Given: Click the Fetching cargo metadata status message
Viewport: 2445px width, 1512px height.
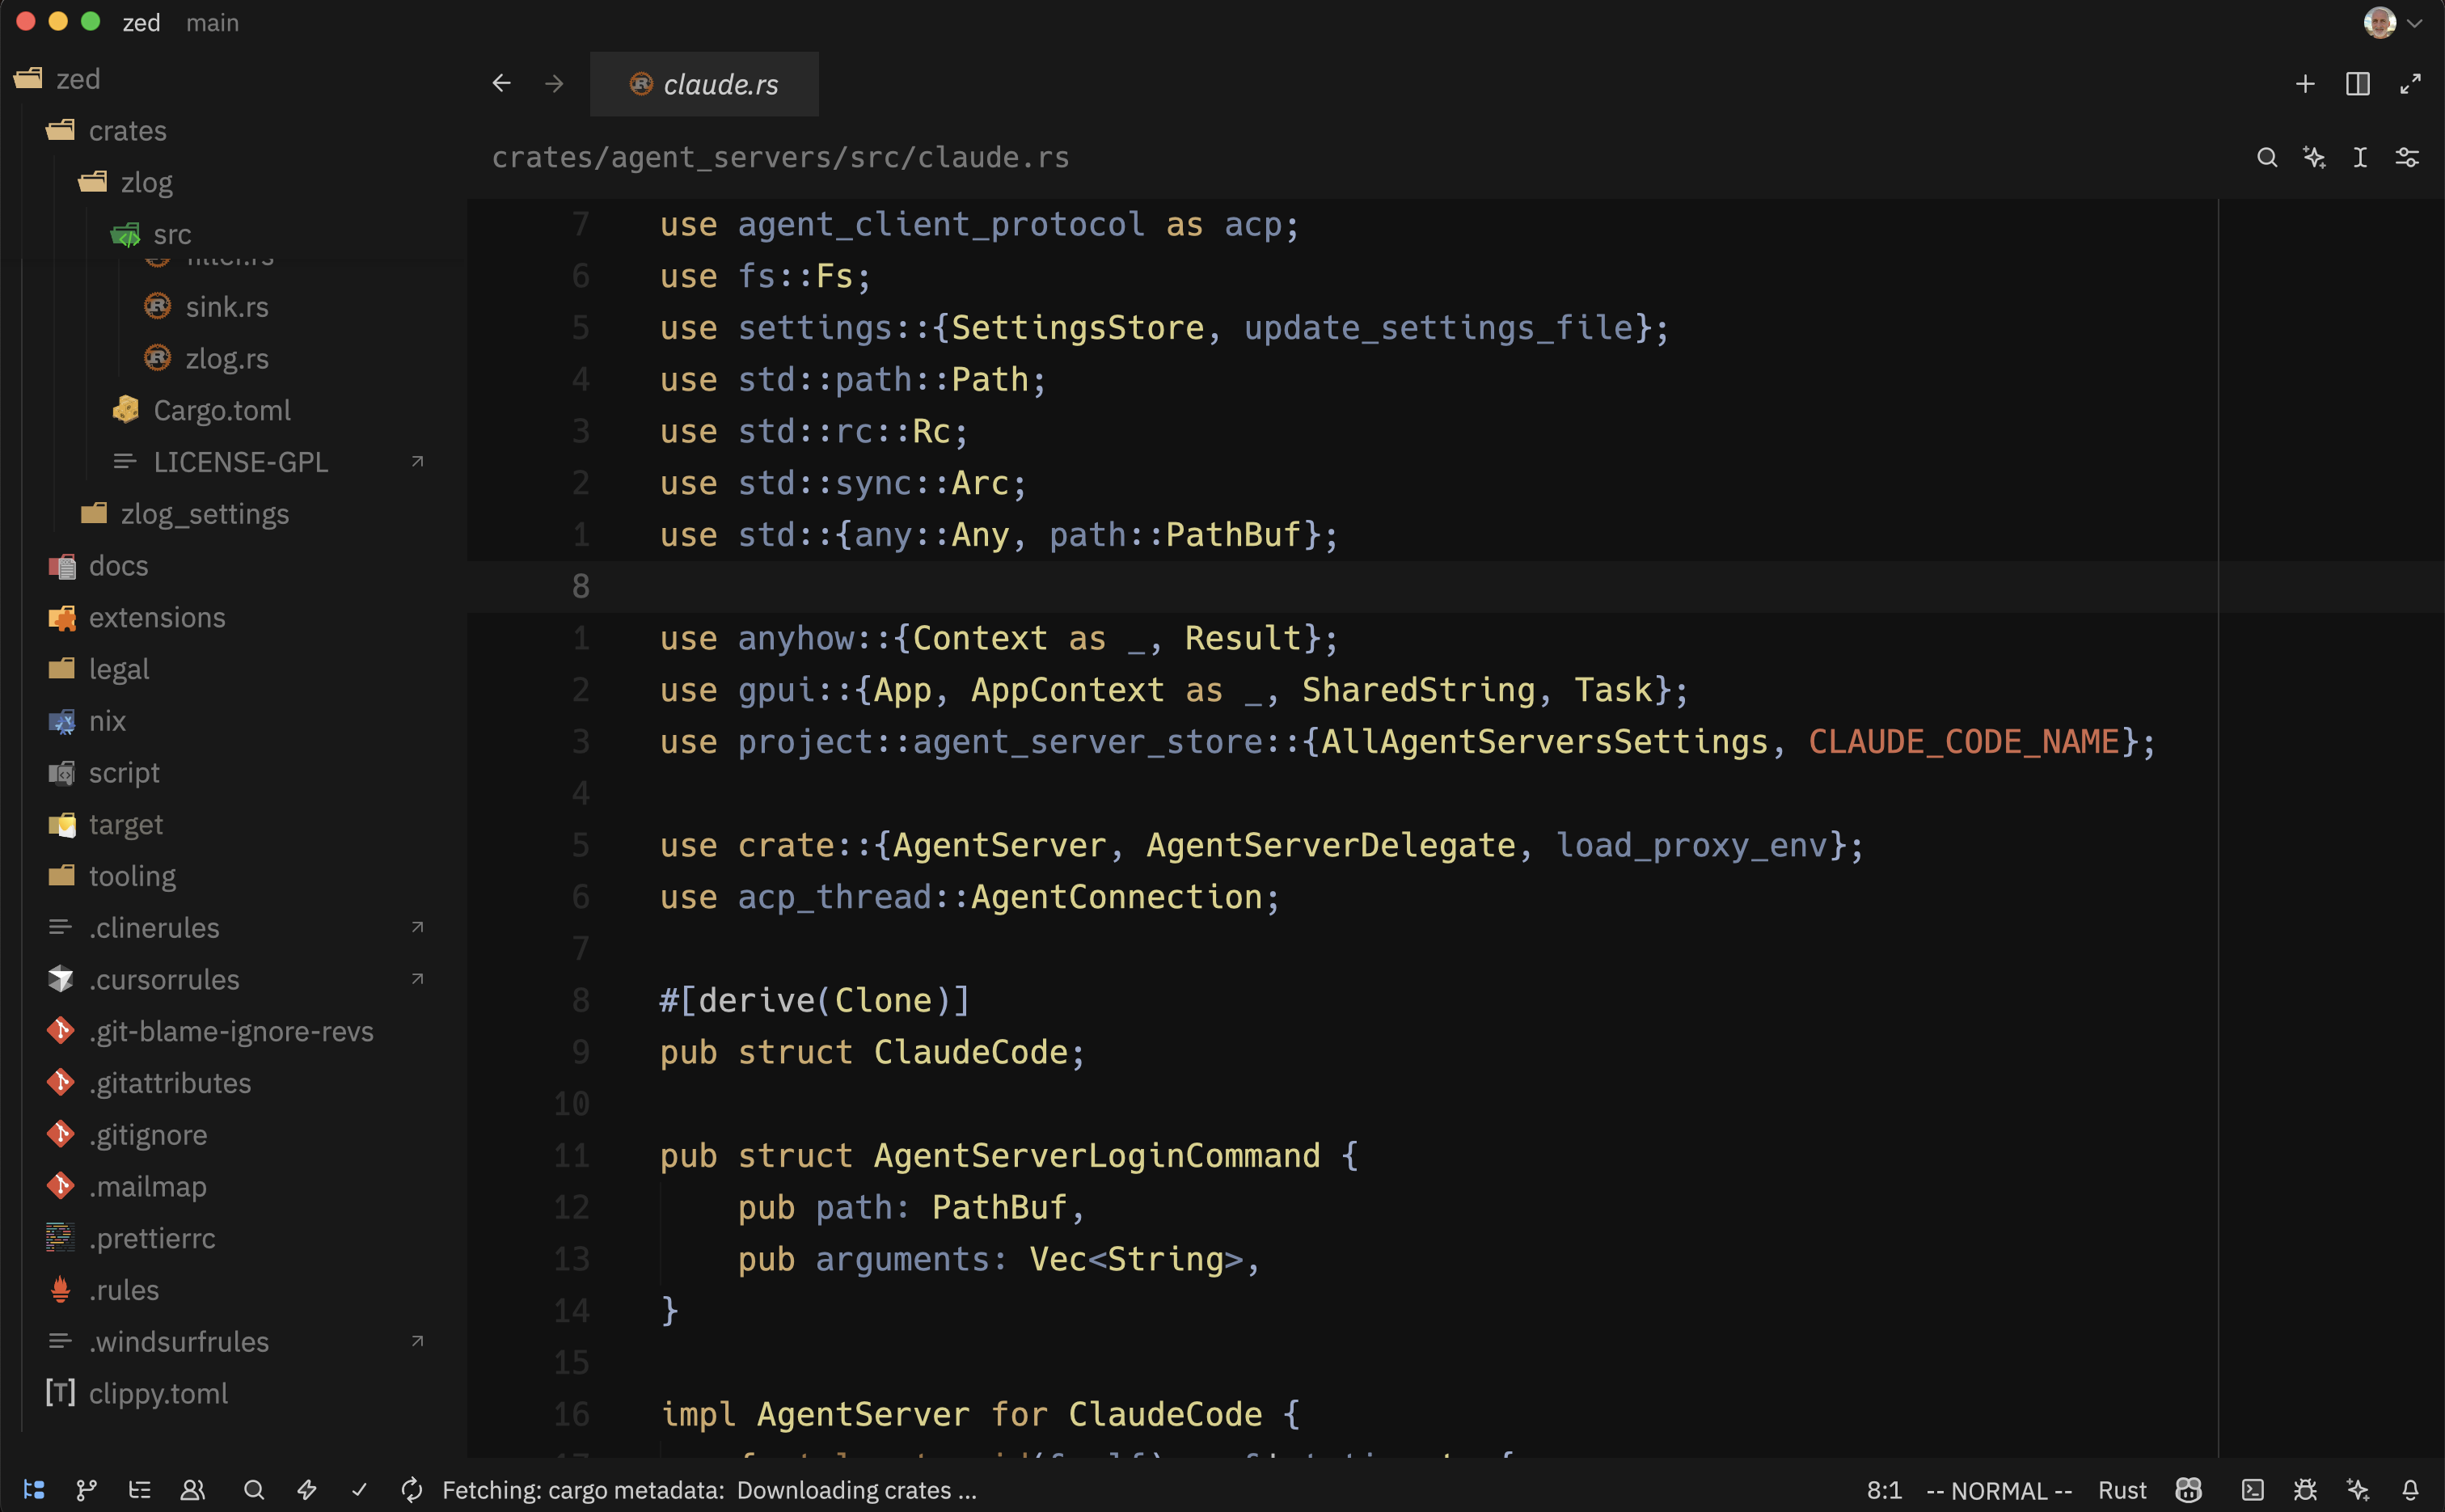Looking at the screenshot, I should pyautogui.click(x=709, y=1490).
